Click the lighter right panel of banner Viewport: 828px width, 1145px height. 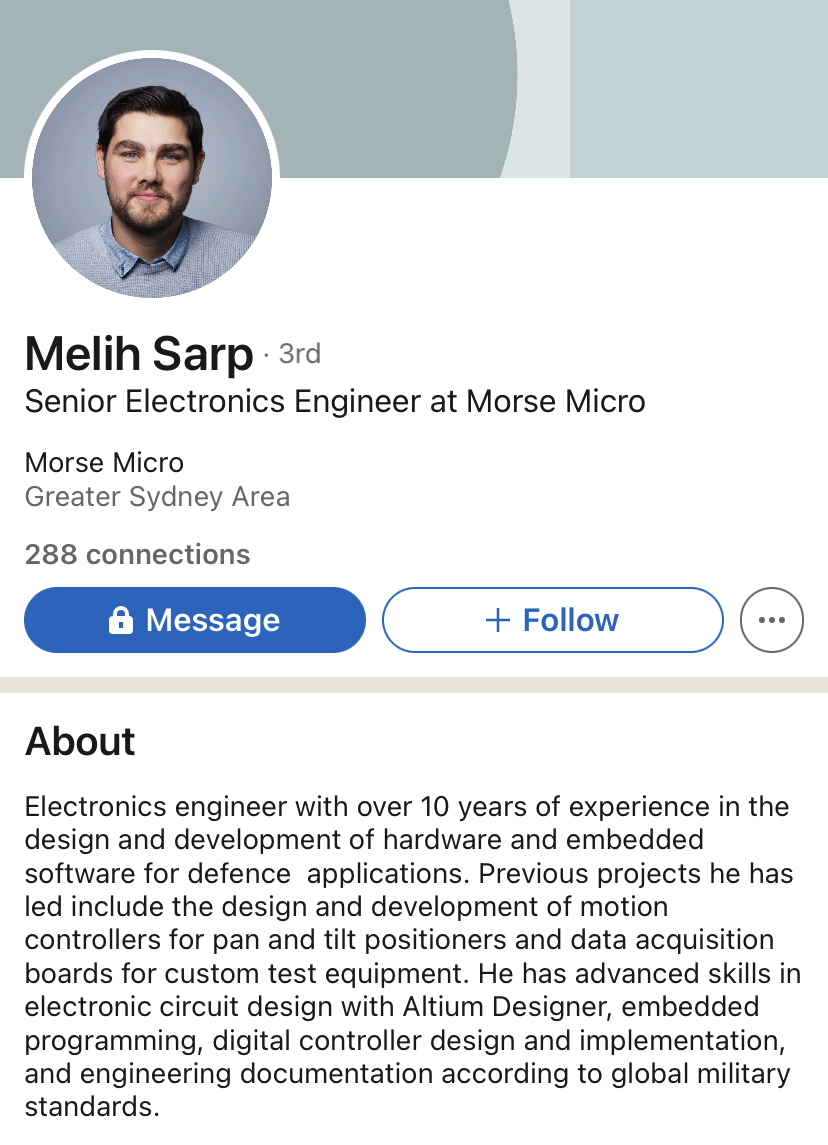698,88
